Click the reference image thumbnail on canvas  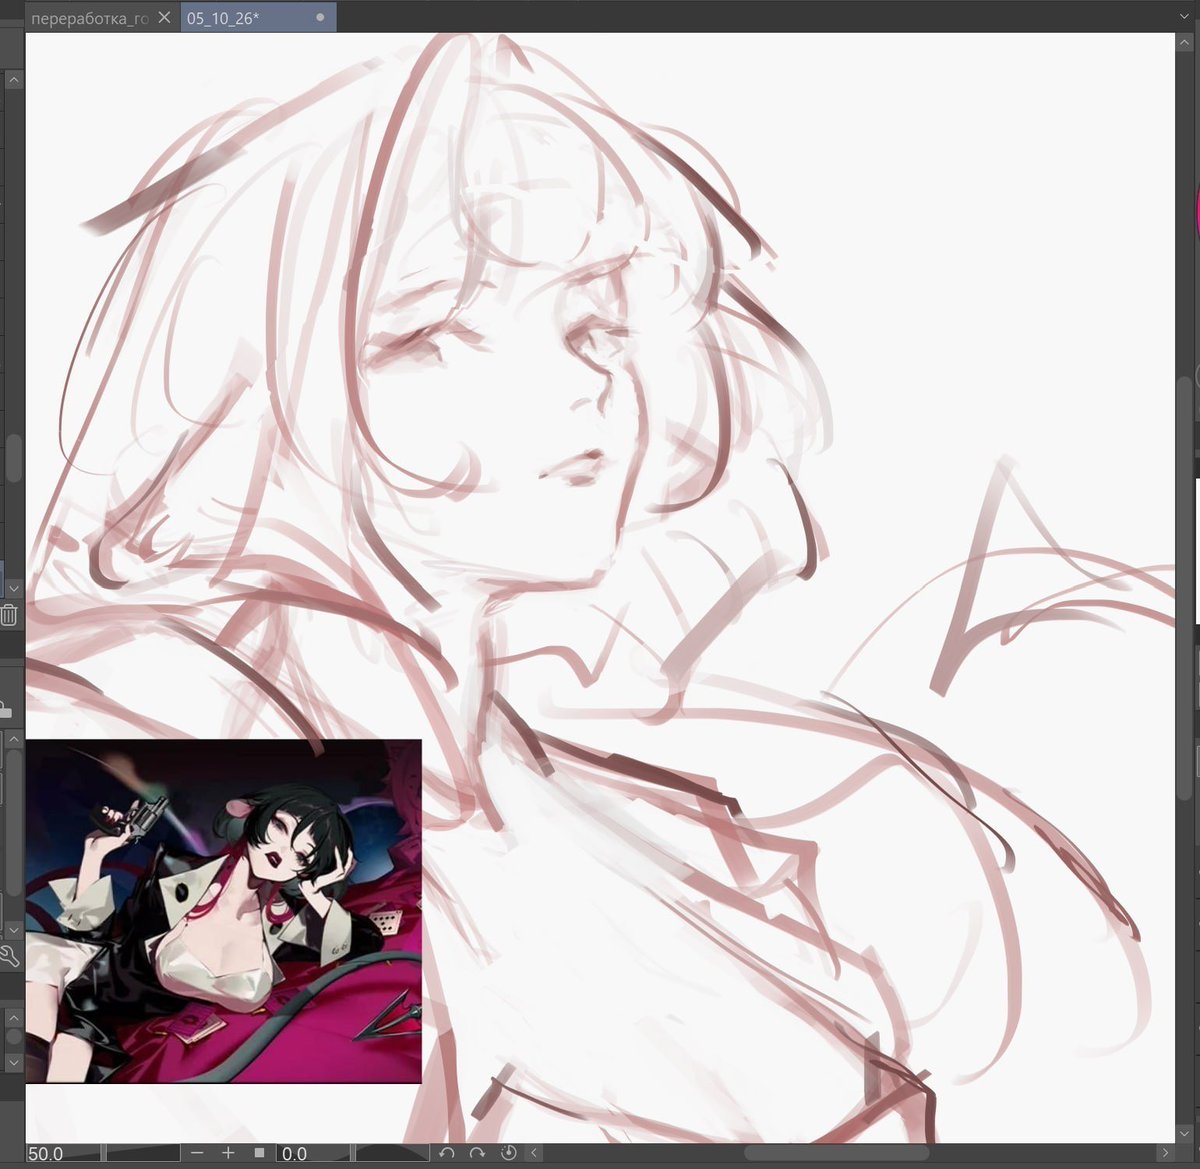tap(224, 911)
